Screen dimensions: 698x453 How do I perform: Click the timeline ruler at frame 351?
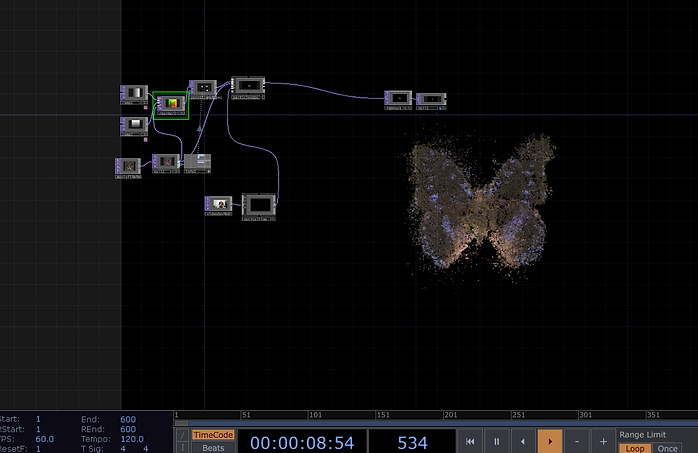click(653, 415)
